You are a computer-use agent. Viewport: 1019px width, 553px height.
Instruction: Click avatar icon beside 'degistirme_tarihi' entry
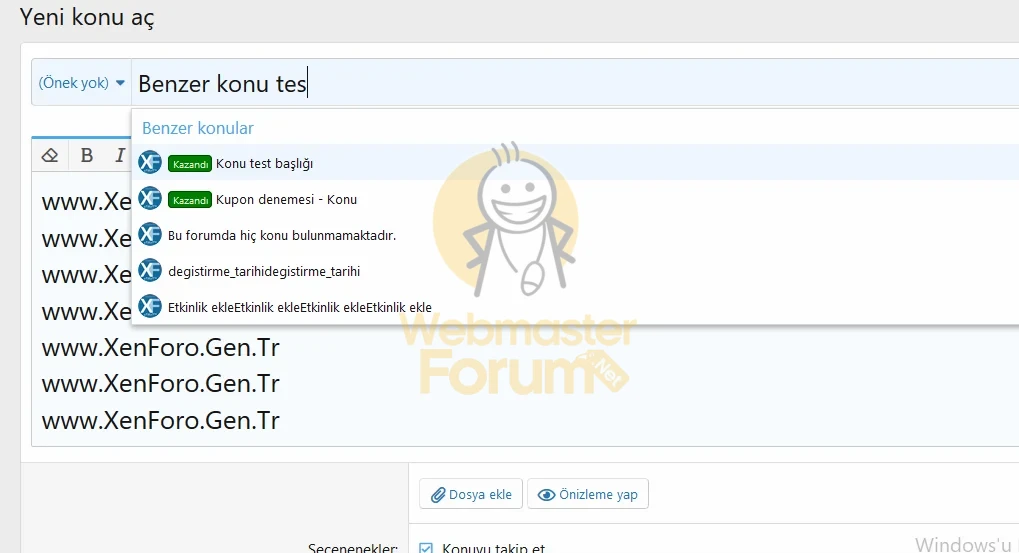150,271
